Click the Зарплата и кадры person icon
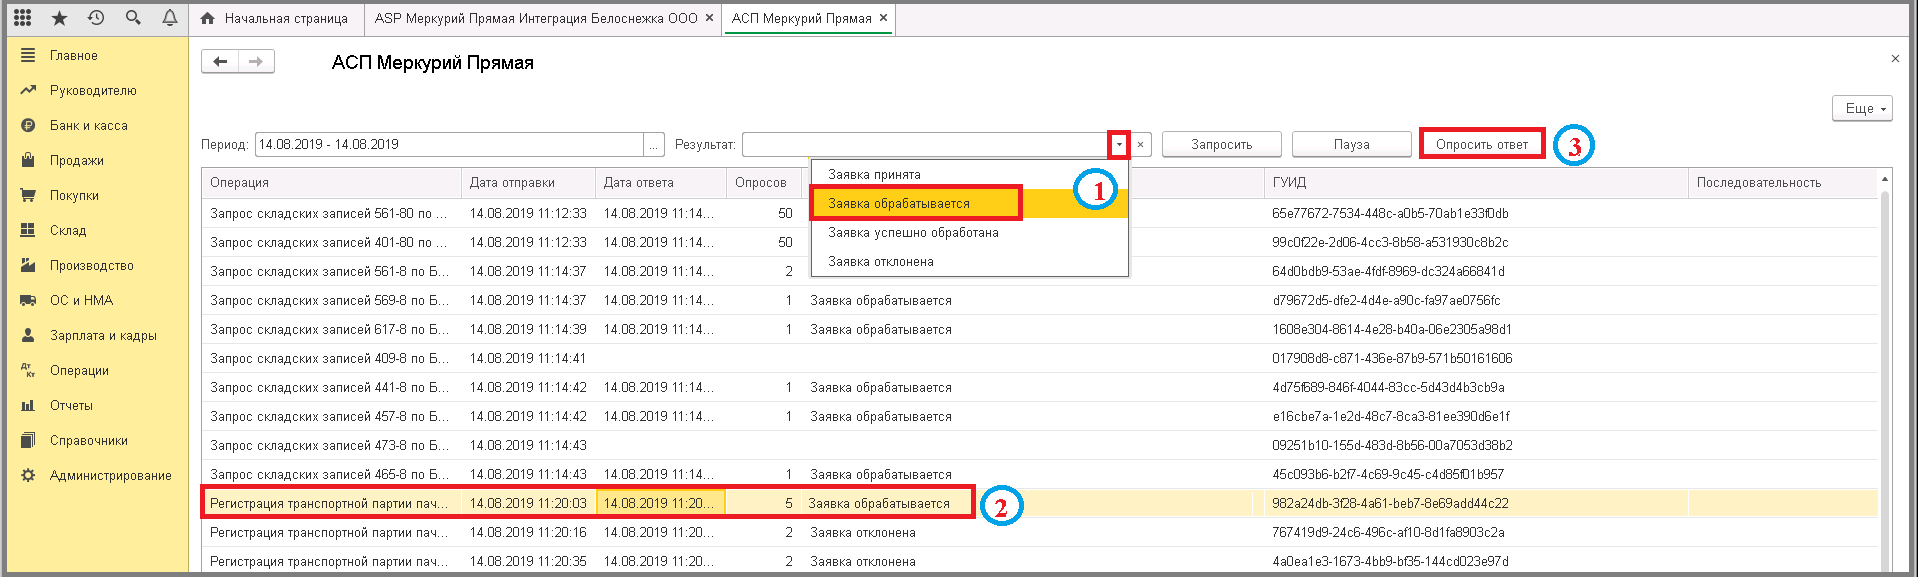The image size is (1918, 577). coord(28,335)
